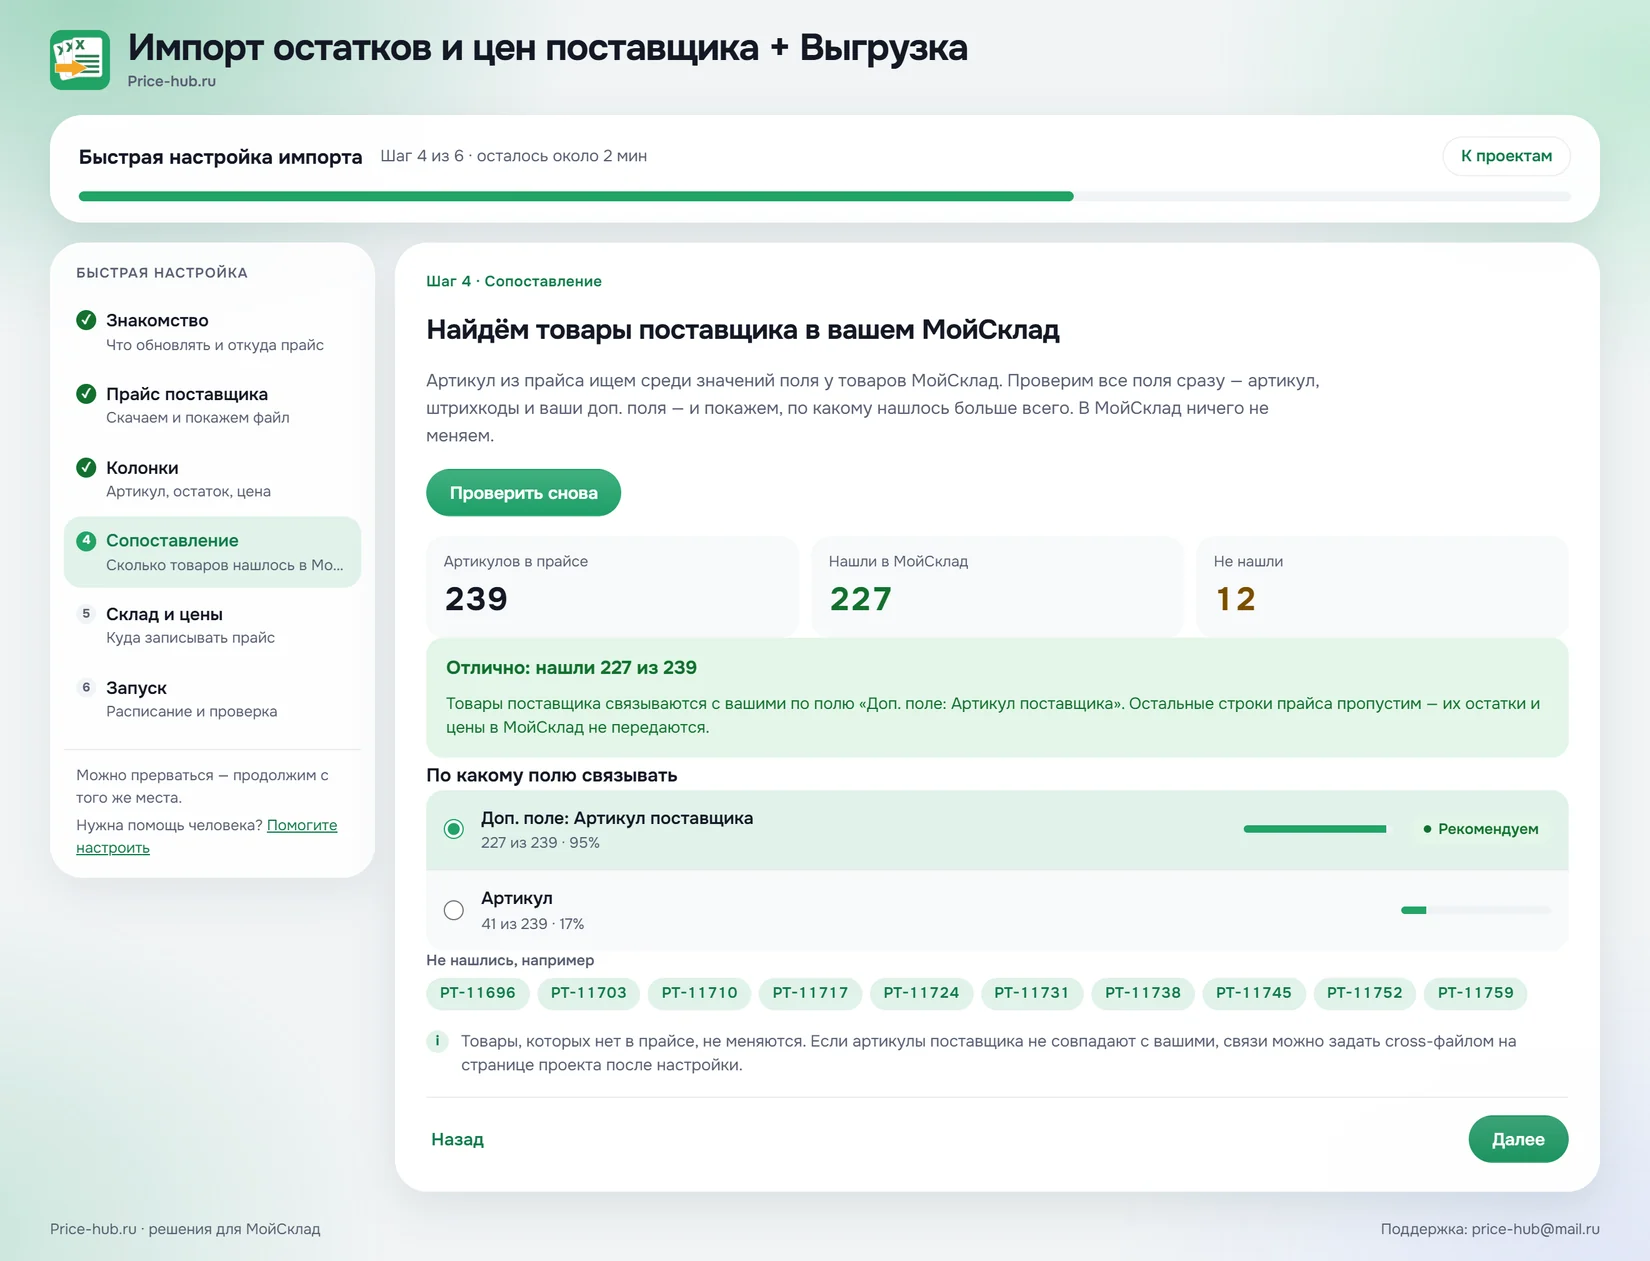Select the Артикул radio option
Image resolution: width=1650 pixels, height=1261 pixels.
click(454, 910)
